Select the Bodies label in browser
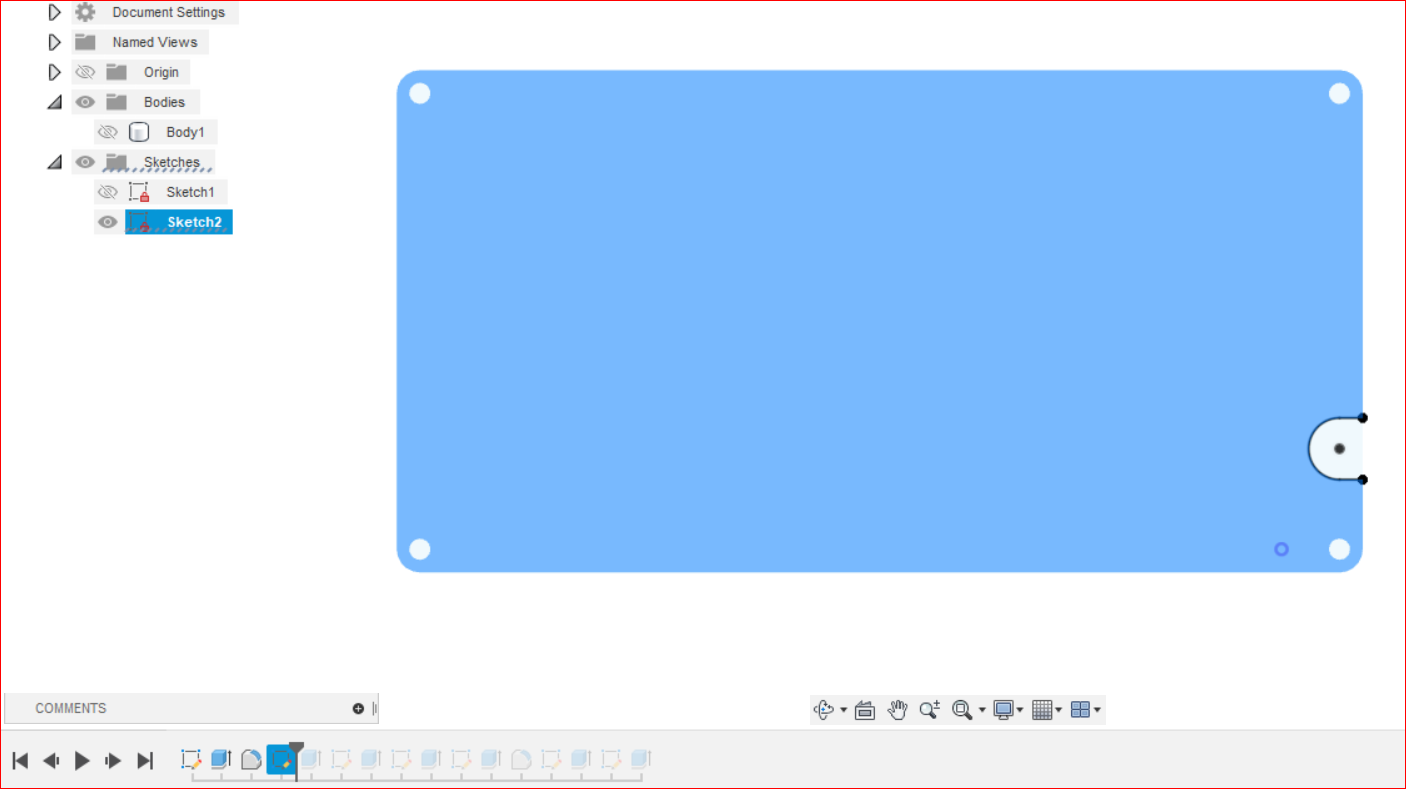 pos(164,102)
